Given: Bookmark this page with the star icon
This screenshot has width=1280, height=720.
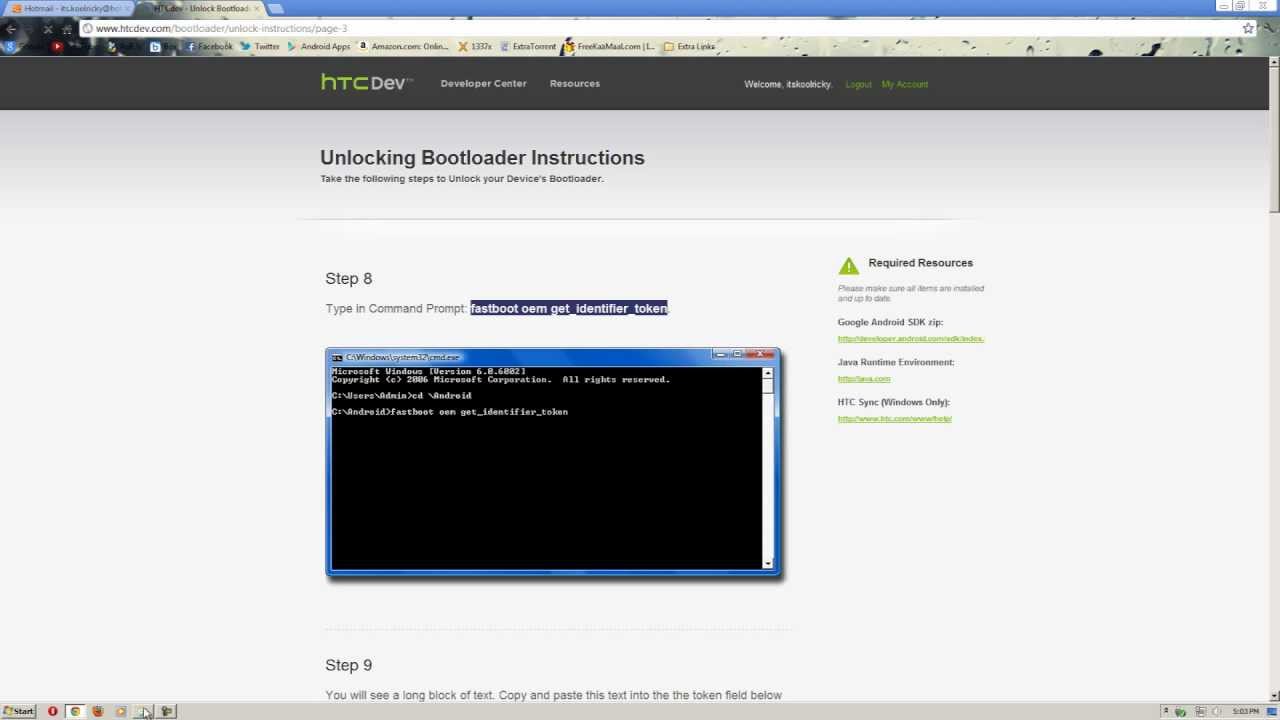Looking at the screenshot, I should [1248, 28].
